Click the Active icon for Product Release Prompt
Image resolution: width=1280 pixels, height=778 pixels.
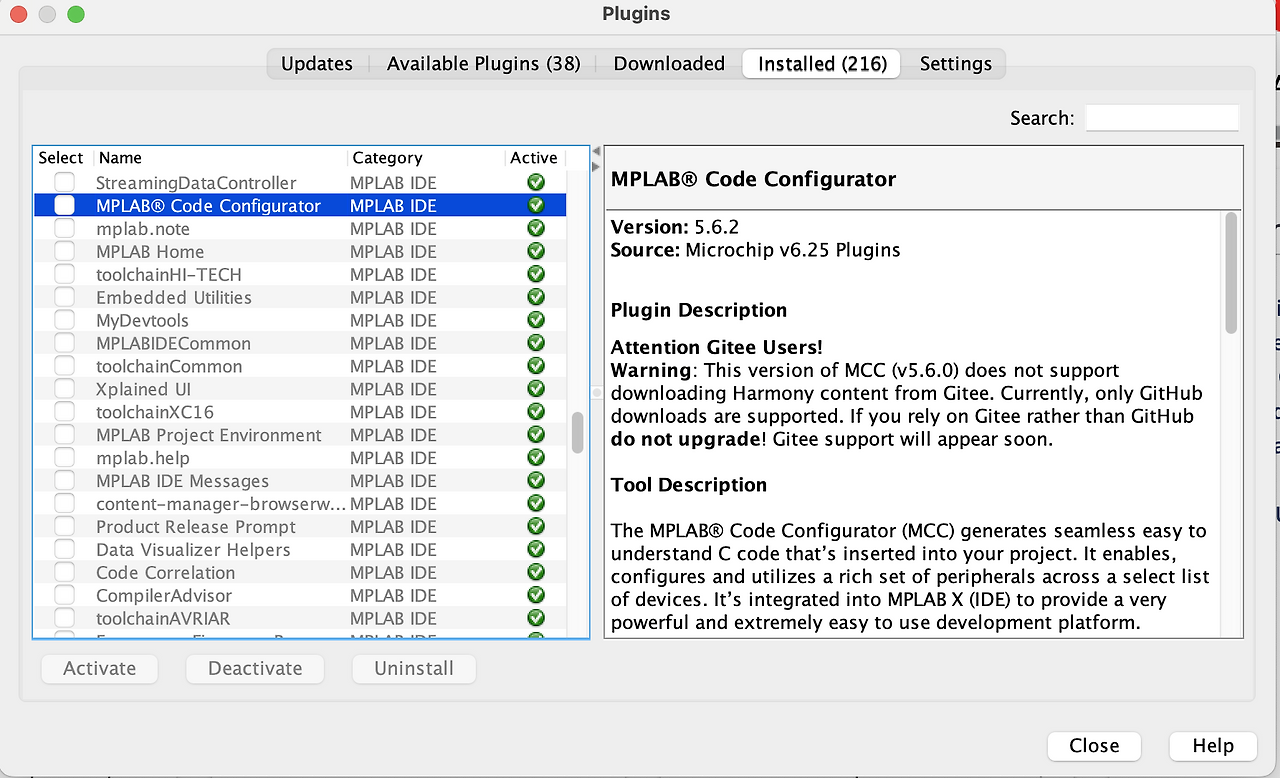536,527
